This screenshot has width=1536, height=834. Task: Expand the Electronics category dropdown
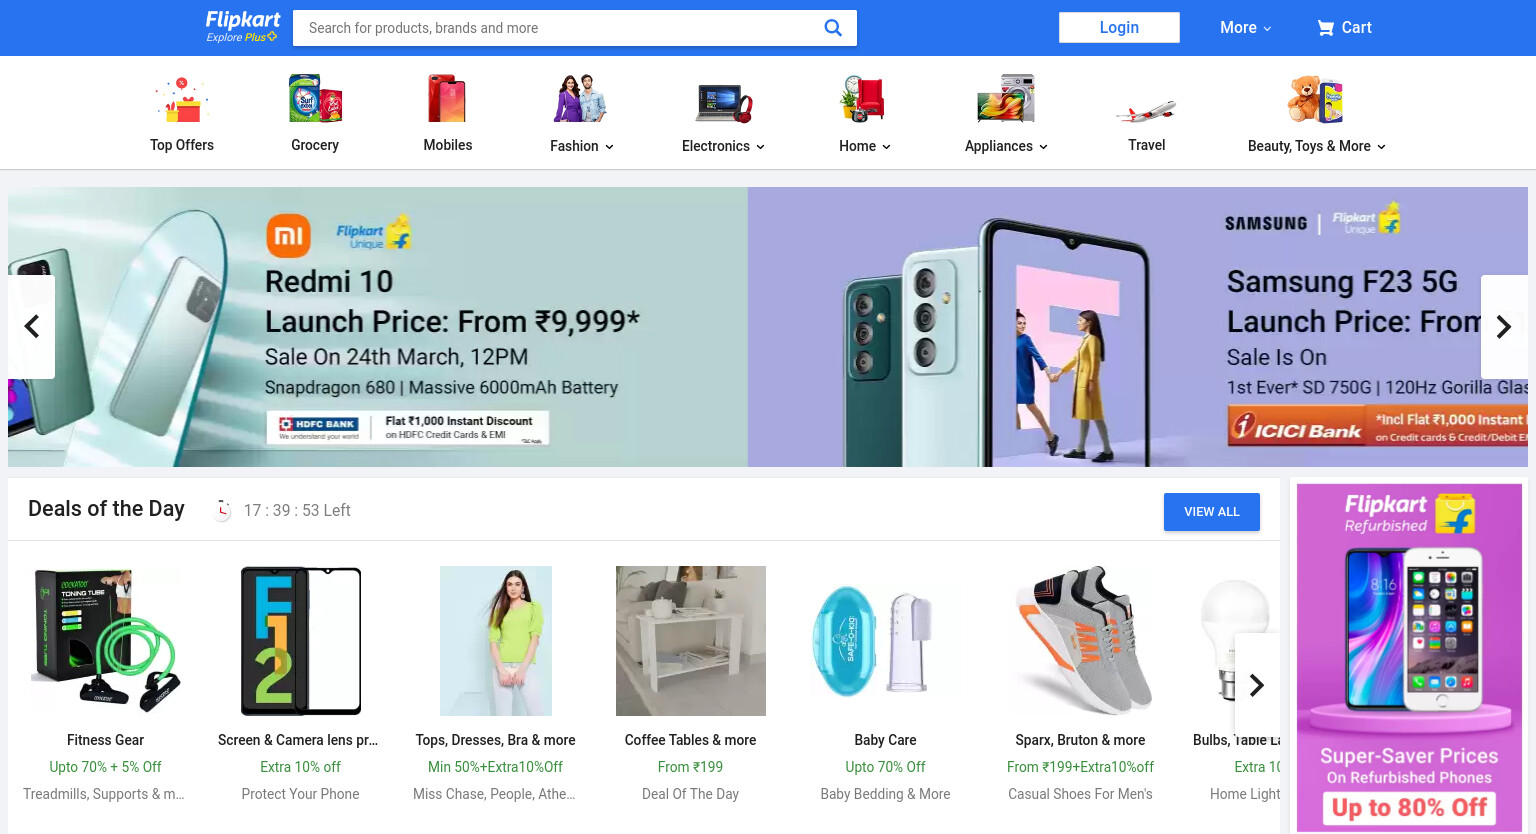(x=723, y=146)
